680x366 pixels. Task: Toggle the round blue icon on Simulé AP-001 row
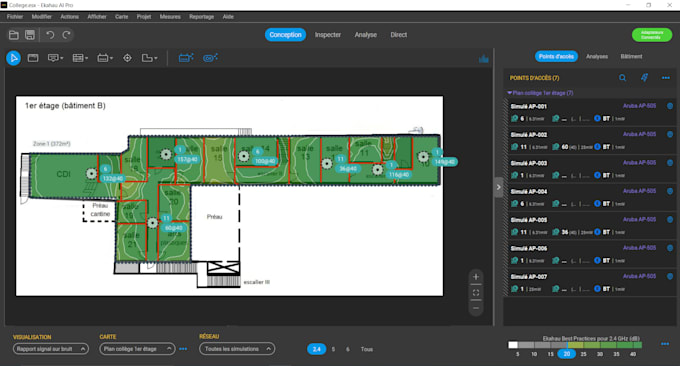[x=670, y=106]
